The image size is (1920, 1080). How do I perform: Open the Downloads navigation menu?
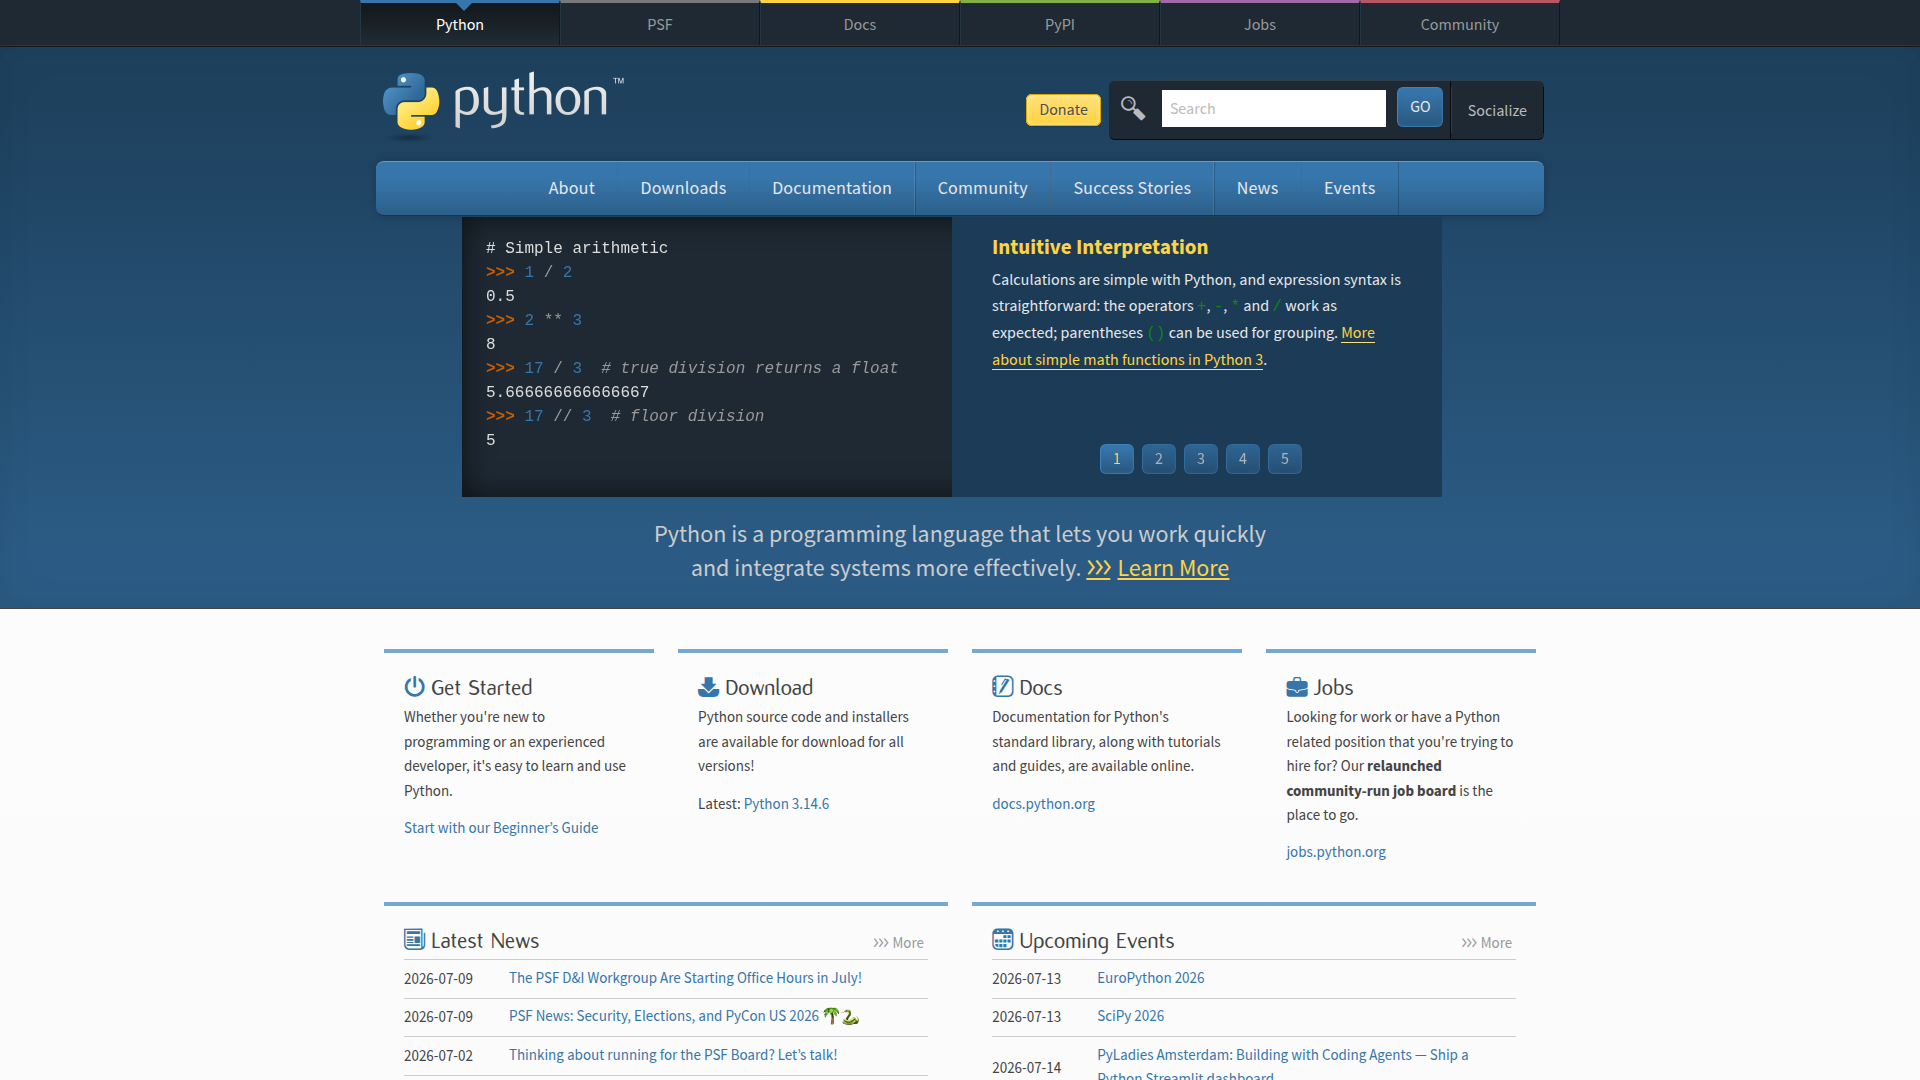[x=683, y=188]
